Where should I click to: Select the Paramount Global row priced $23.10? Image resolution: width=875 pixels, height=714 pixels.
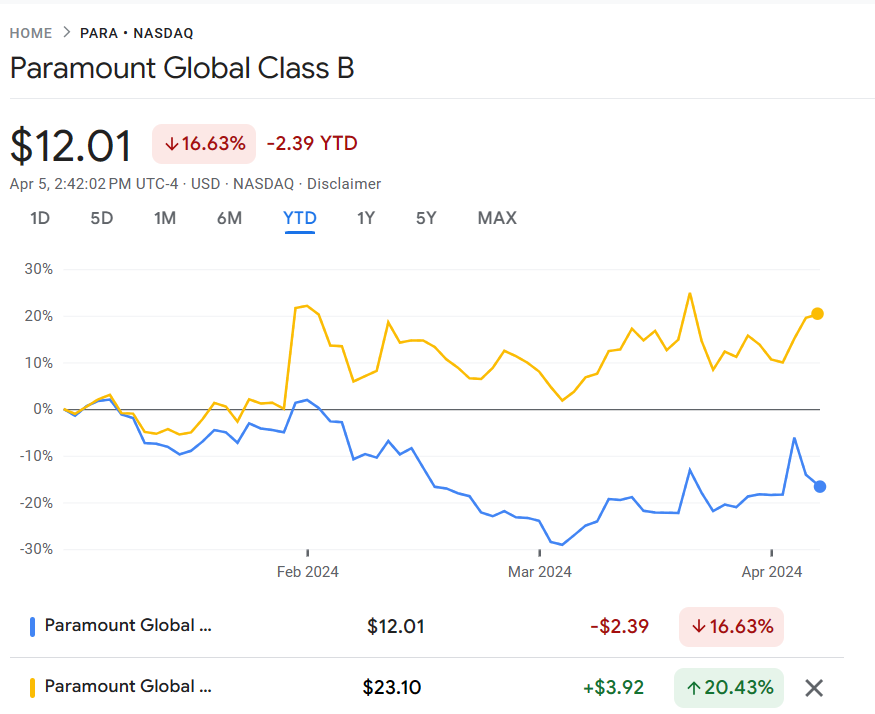(x=426, y=688)
